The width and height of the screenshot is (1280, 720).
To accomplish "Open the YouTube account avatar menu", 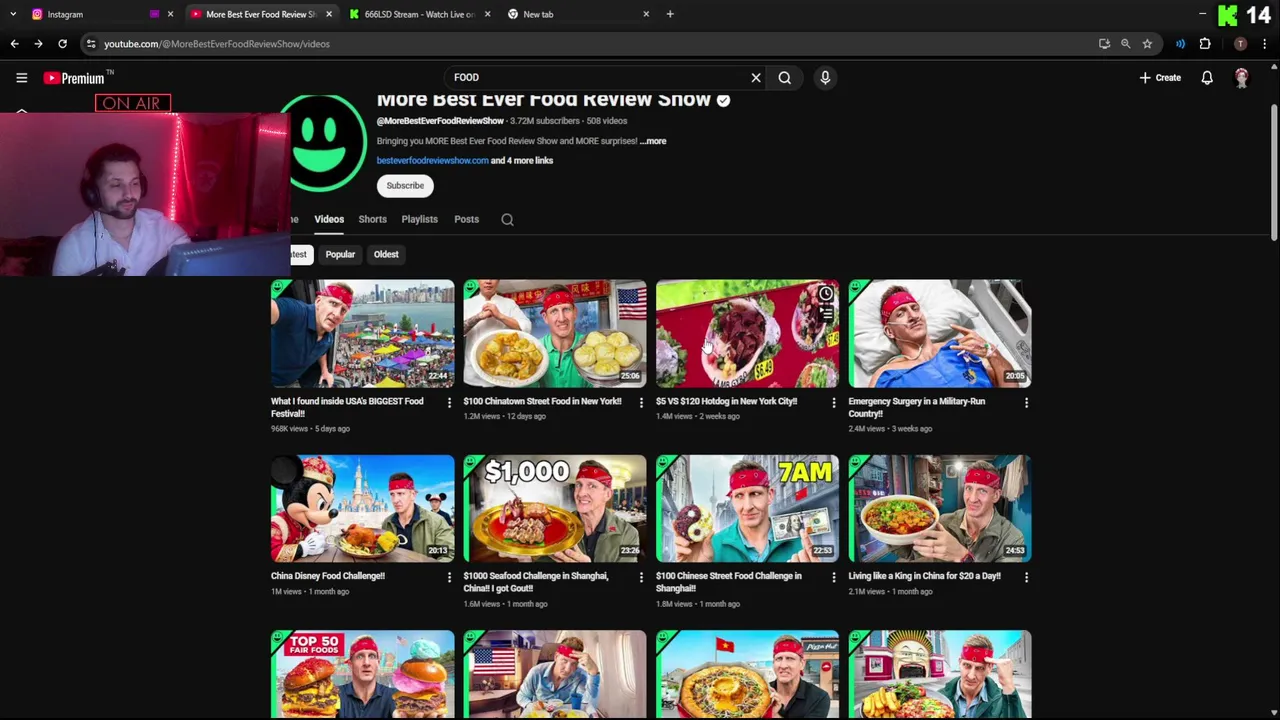I will click(1242, 77).
